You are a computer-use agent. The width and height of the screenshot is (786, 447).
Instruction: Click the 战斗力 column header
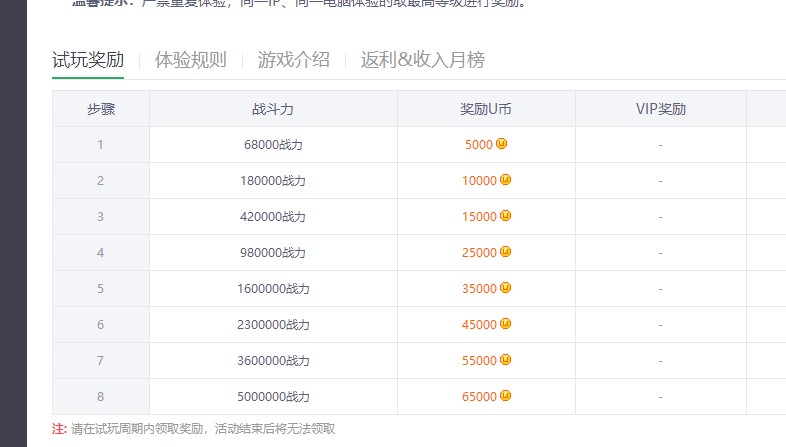click(x=273, y=109)
